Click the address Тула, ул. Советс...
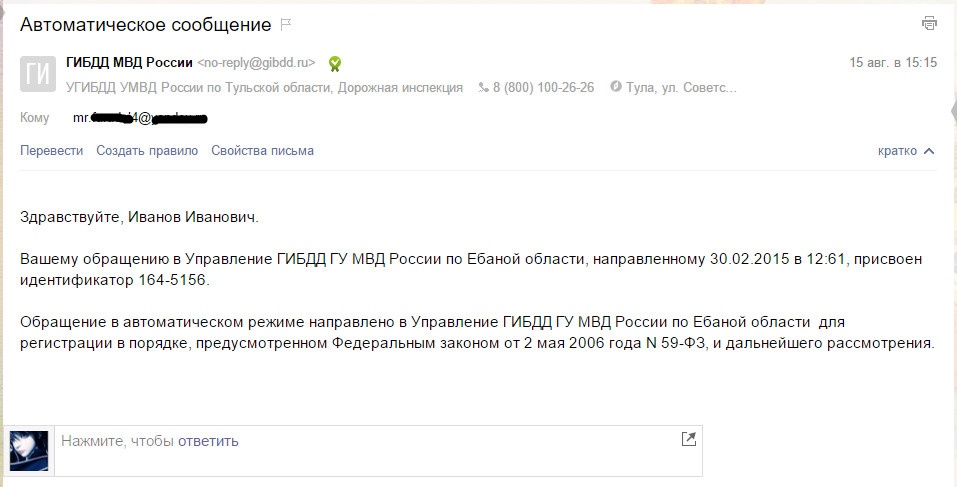The width and height of the screenshot is (957, 487). tap(681, 88)
